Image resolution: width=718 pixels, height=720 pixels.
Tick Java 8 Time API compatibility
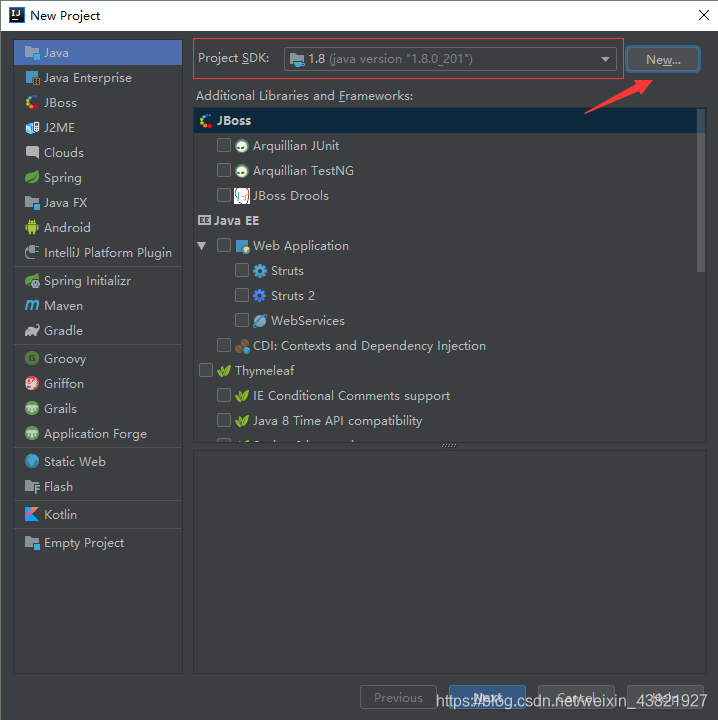224,420
